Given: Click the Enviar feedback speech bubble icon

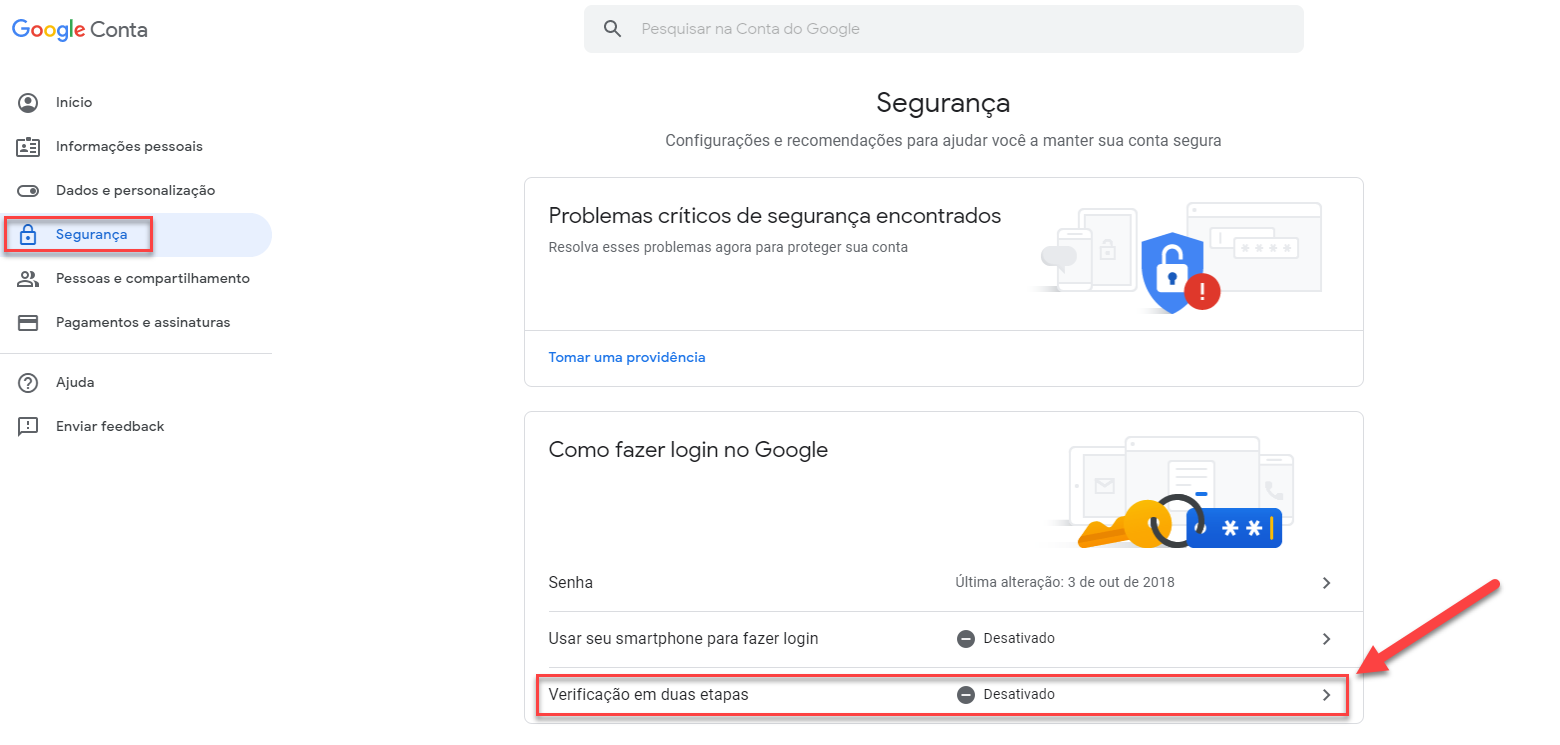Looking at the screenshot, I should (x=28, y=427).
